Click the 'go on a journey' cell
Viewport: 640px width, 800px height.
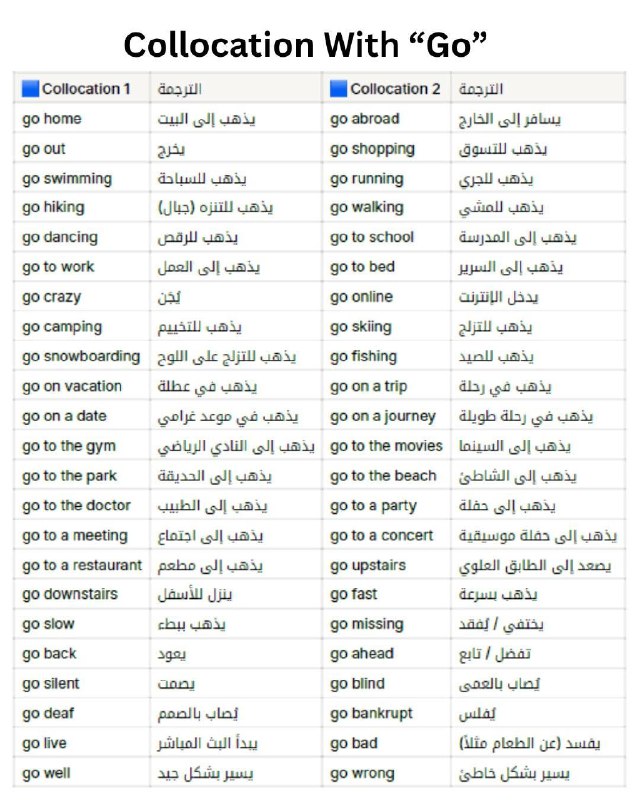386,416
